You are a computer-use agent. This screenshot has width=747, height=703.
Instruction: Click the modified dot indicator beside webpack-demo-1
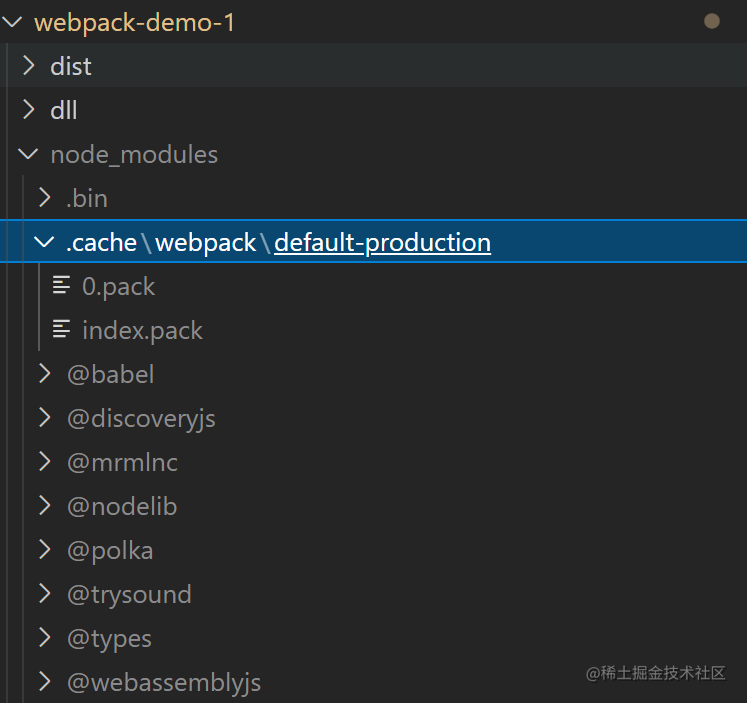712,21
